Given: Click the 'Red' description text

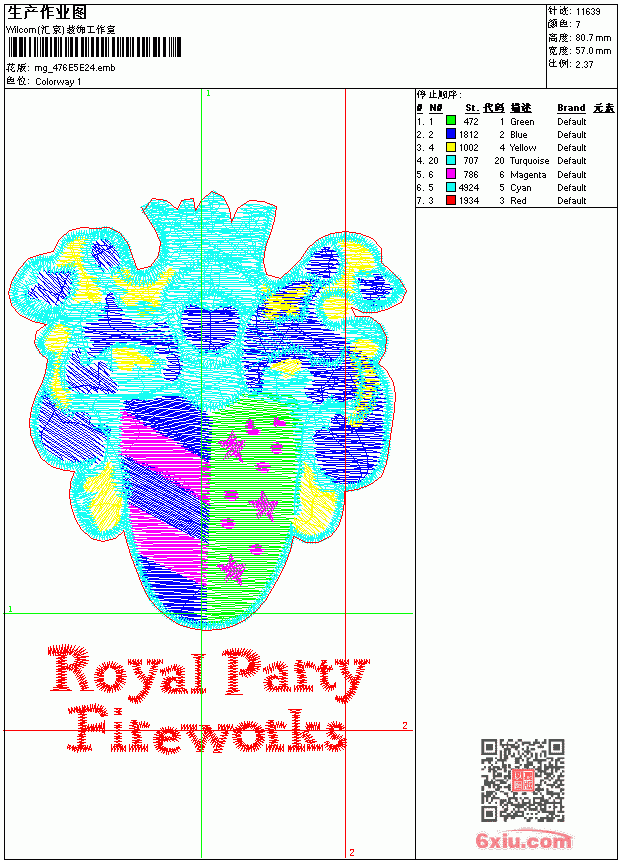Looking at the screenshot, I should pos(518,201).
